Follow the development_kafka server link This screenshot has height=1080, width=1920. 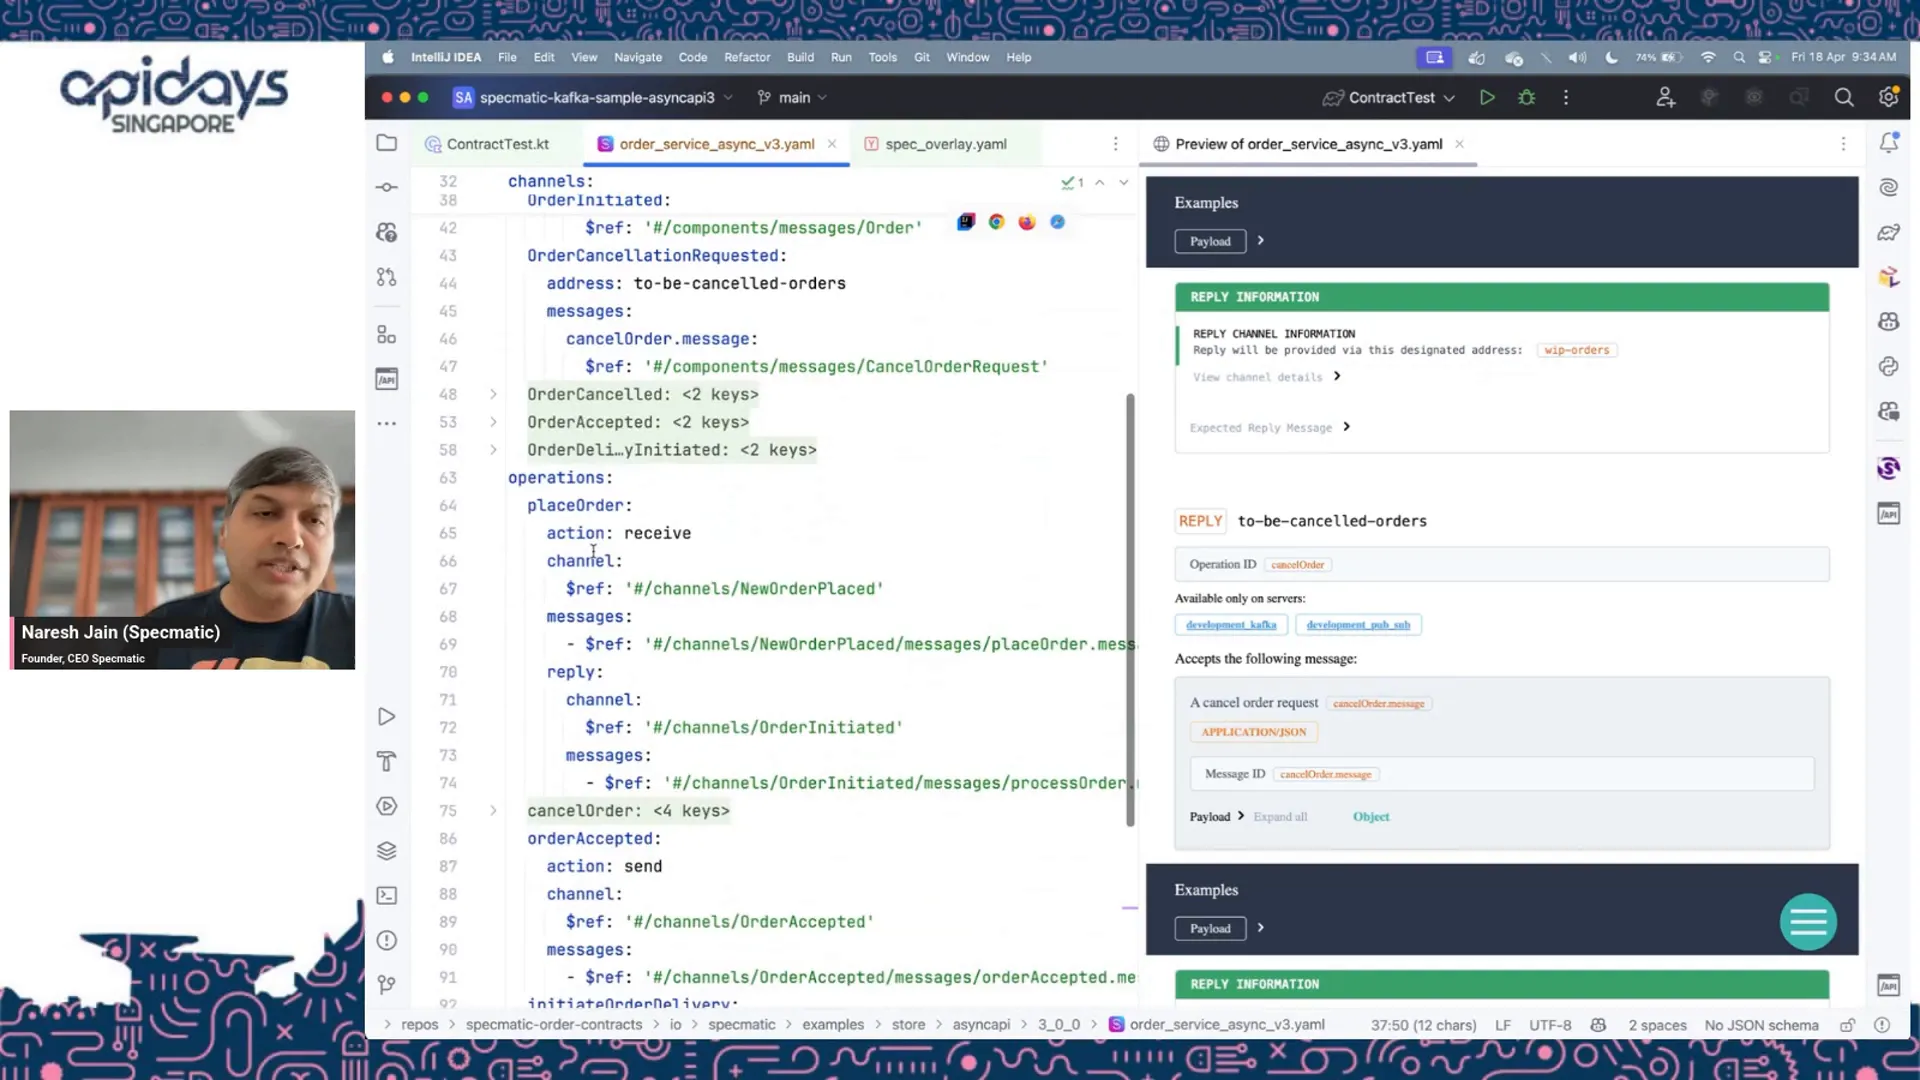click(x=1231, y=625)
